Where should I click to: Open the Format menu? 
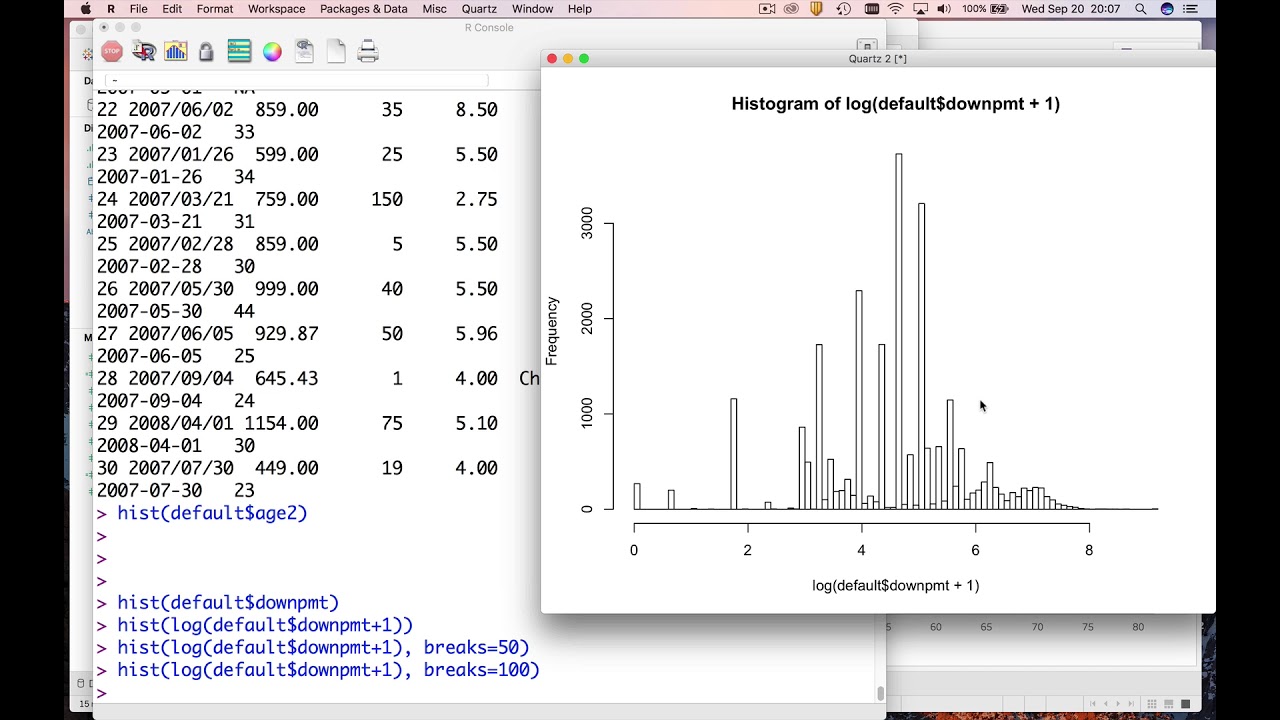[x=215, y=9]
